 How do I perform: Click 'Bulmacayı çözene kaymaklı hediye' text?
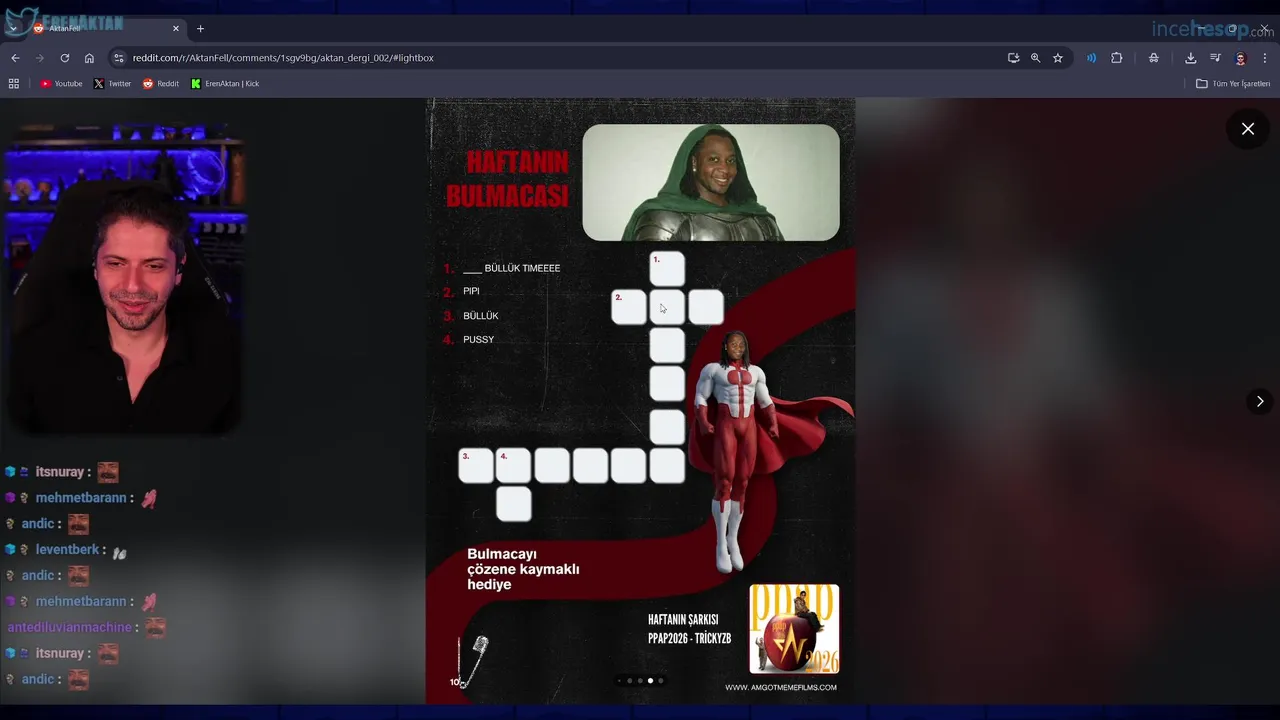pyautogui.click(x=523, y=569)
